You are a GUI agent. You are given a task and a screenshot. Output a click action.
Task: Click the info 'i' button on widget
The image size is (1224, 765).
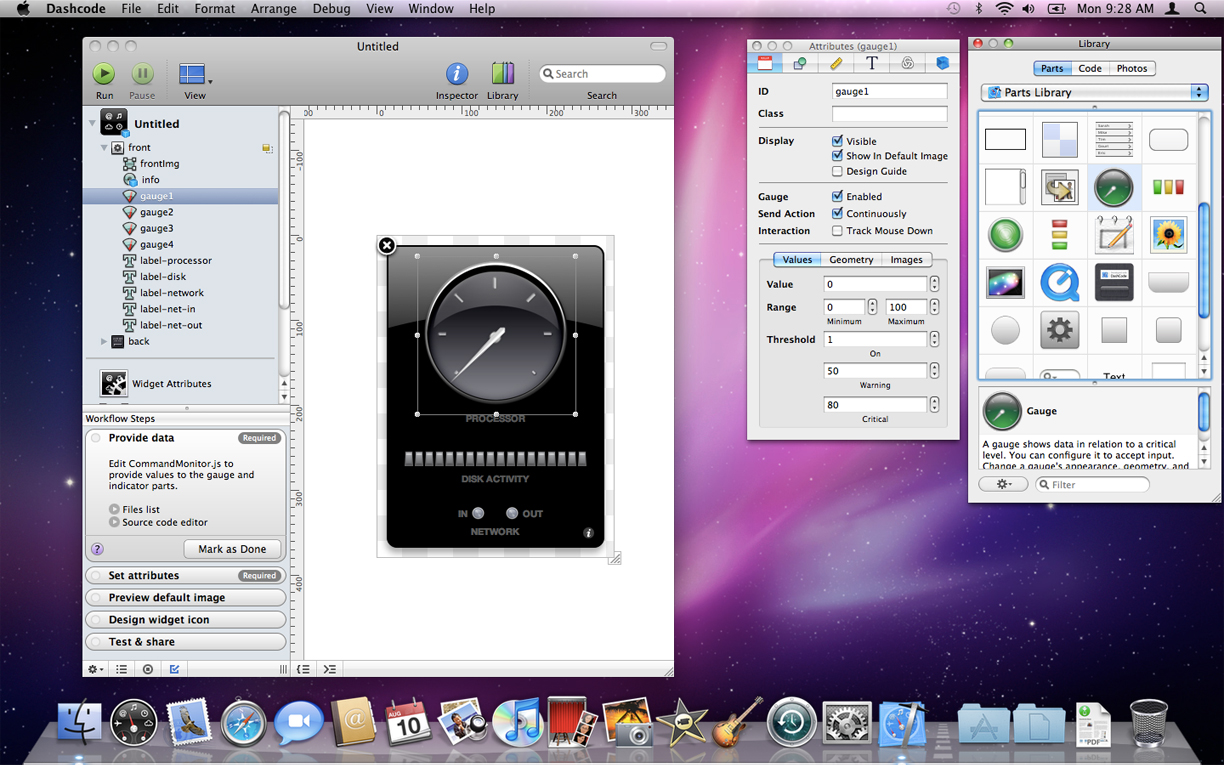[x=589, y=533]
